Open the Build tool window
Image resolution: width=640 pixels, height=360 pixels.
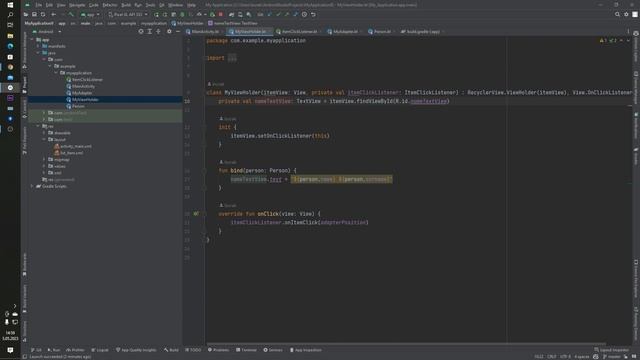coord(171,350)
